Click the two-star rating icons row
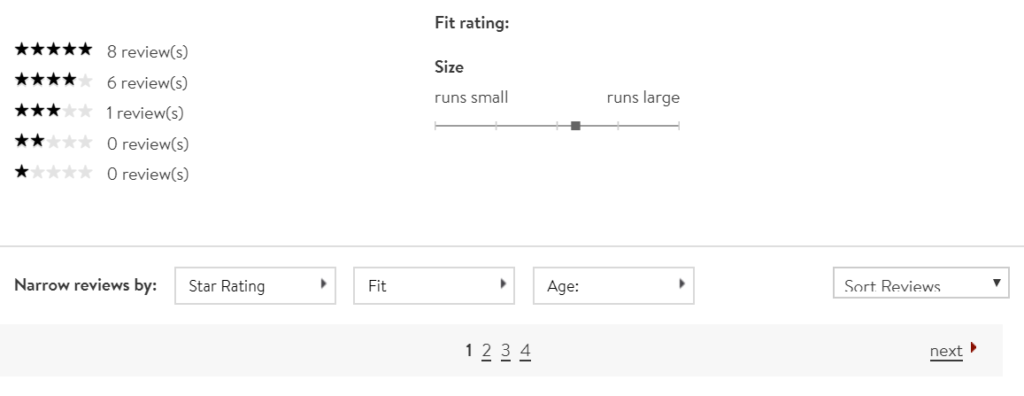This screenshot has width=1024, height=396. click(x=54, y=141)
